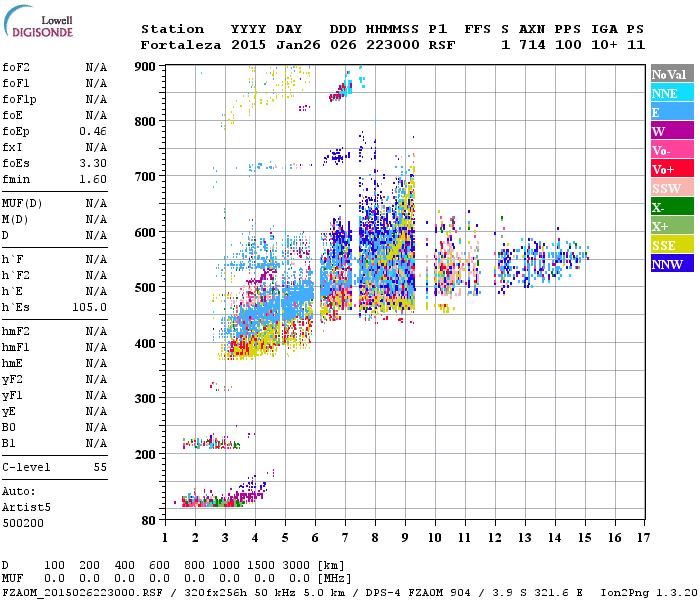This screenshot has width=700, height=600.
Task: Click the station name Fortaleza
Action: pyautogui.click(x=181, y=45)
